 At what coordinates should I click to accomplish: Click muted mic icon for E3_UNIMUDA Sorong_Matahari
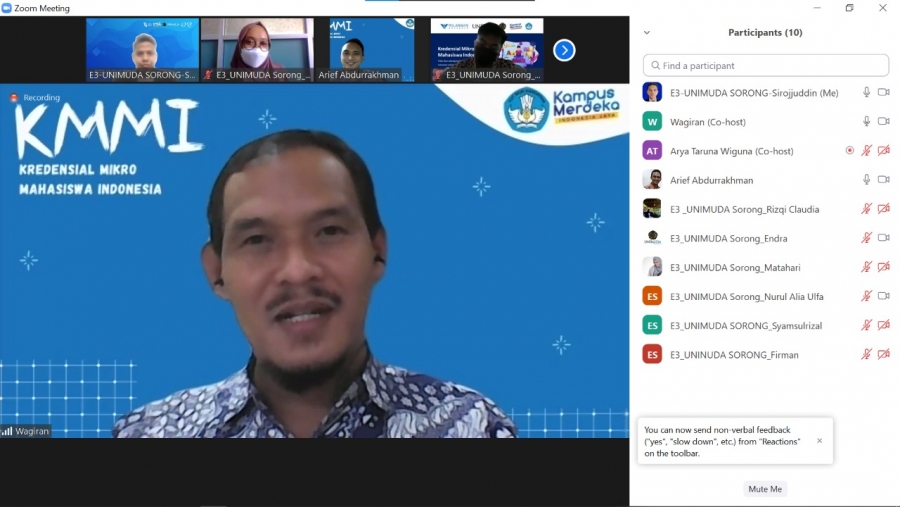pos(866,267)
